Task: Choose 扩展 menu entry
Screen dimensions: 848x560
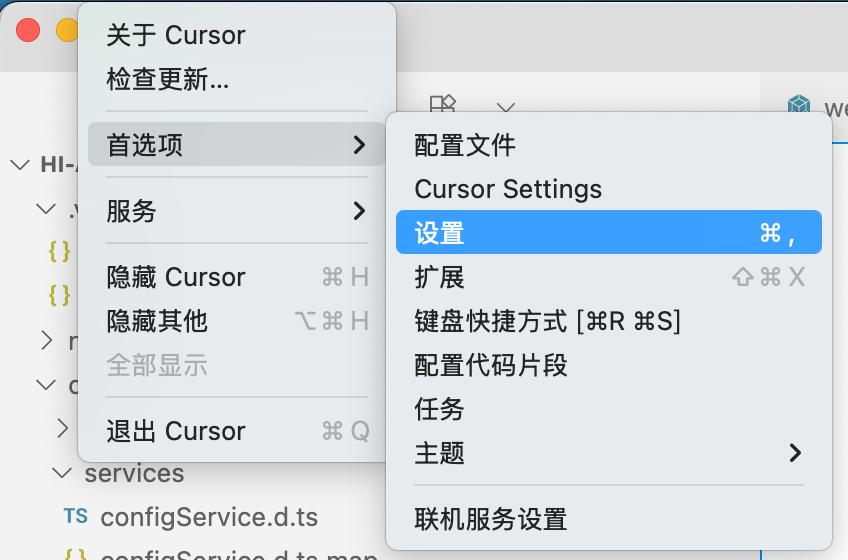Action: (440, 277)
